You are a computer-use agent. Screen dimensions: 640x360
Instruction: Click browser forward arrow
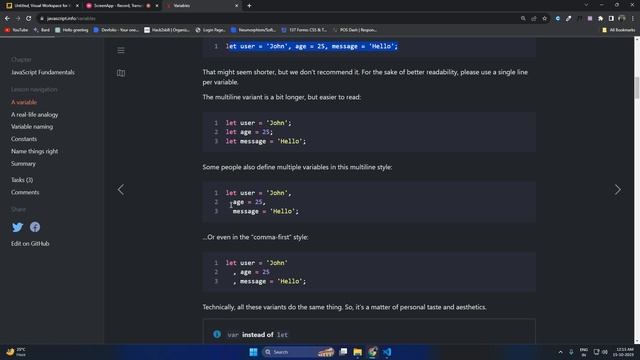(x=18, y=18)
